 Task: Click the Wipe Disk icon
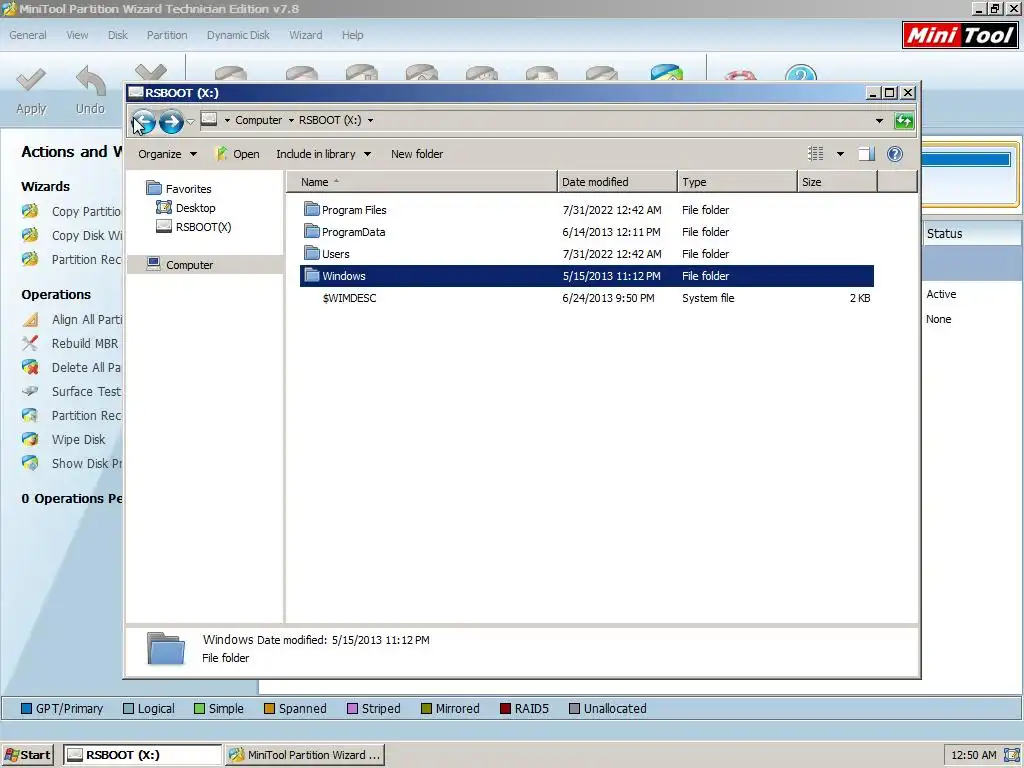[x=30, y=439]
